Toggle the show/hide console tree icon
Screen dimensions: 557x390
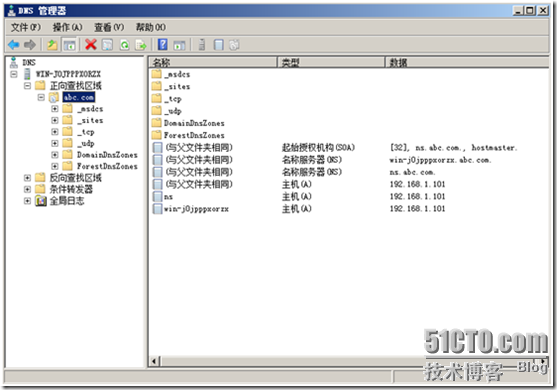(69, 45)
